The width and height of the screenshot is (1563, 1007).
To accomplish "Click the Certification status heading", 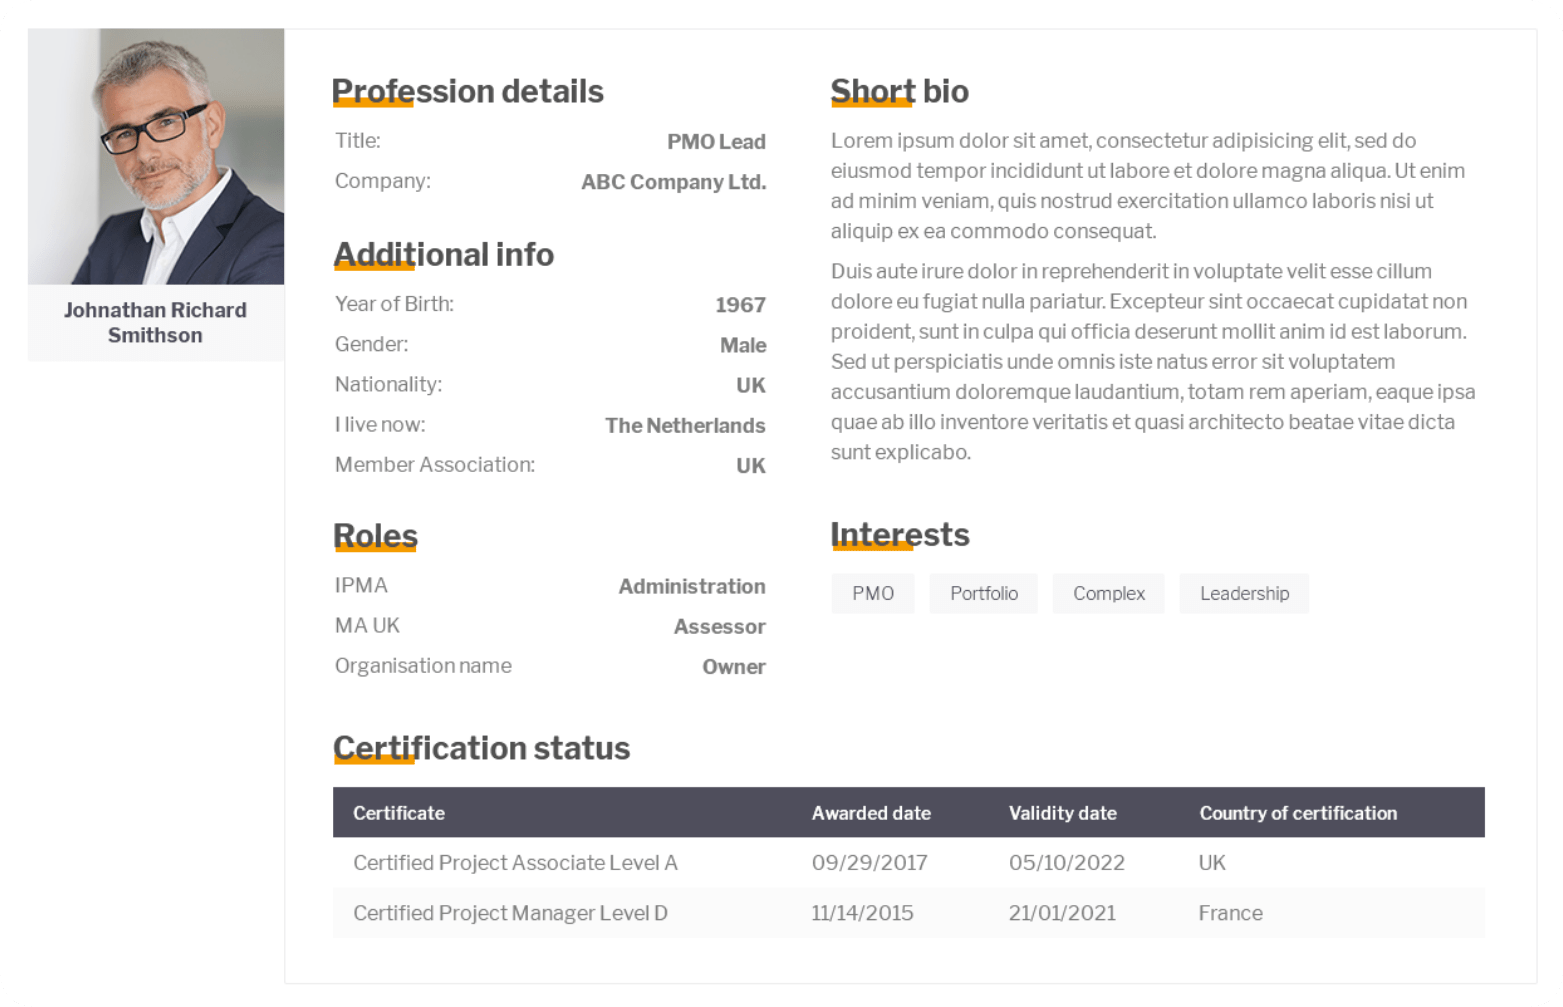I will (x=481, y=748).
